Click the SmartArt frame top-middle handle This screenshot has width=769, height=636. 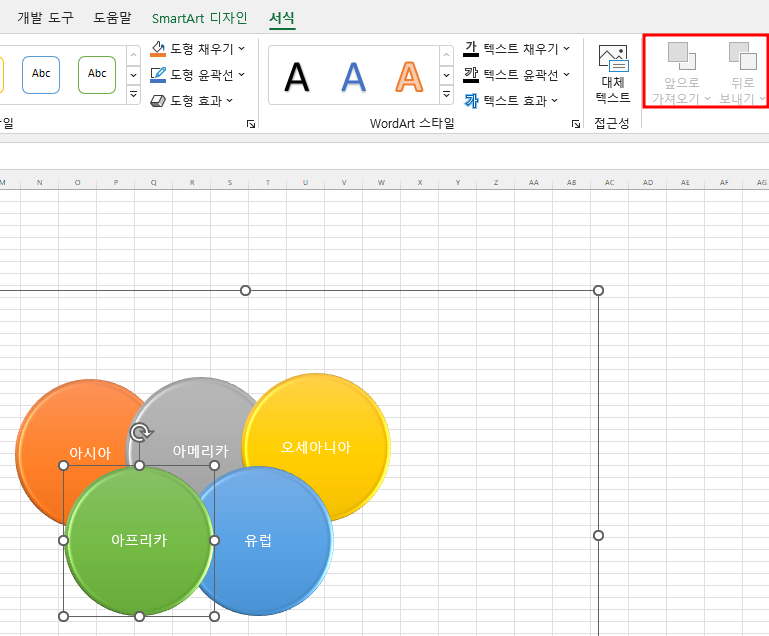click(245, 290)
